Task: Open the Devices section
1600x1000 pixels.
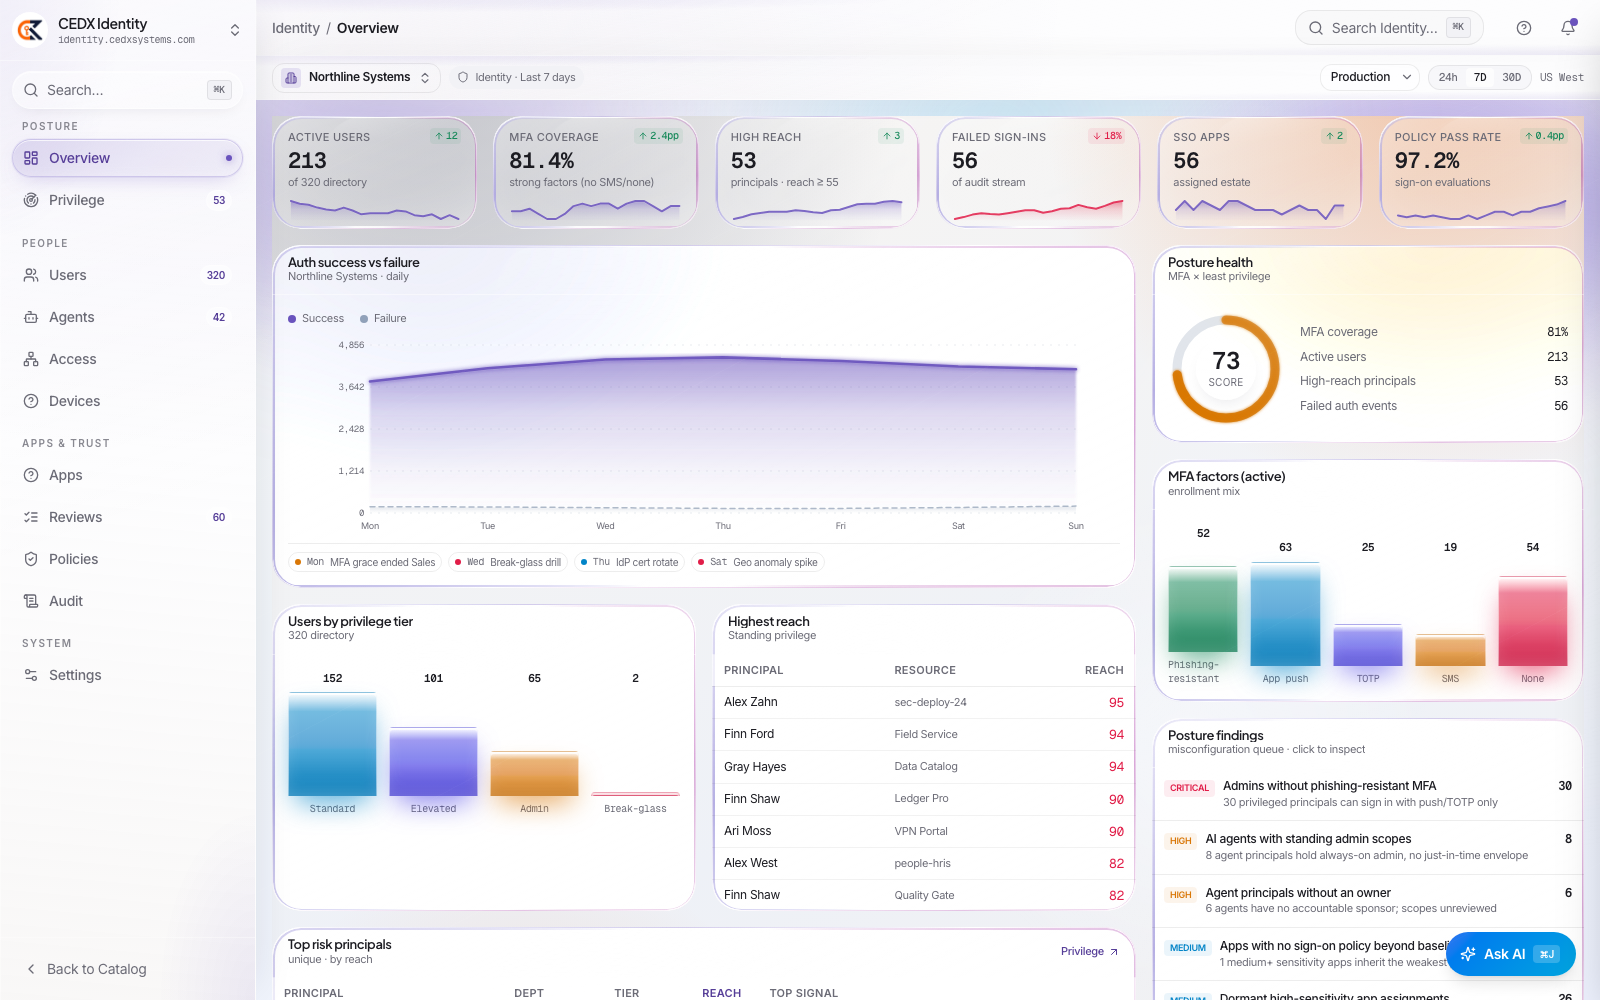Action: pyautogui.click(x=127, y=401)
